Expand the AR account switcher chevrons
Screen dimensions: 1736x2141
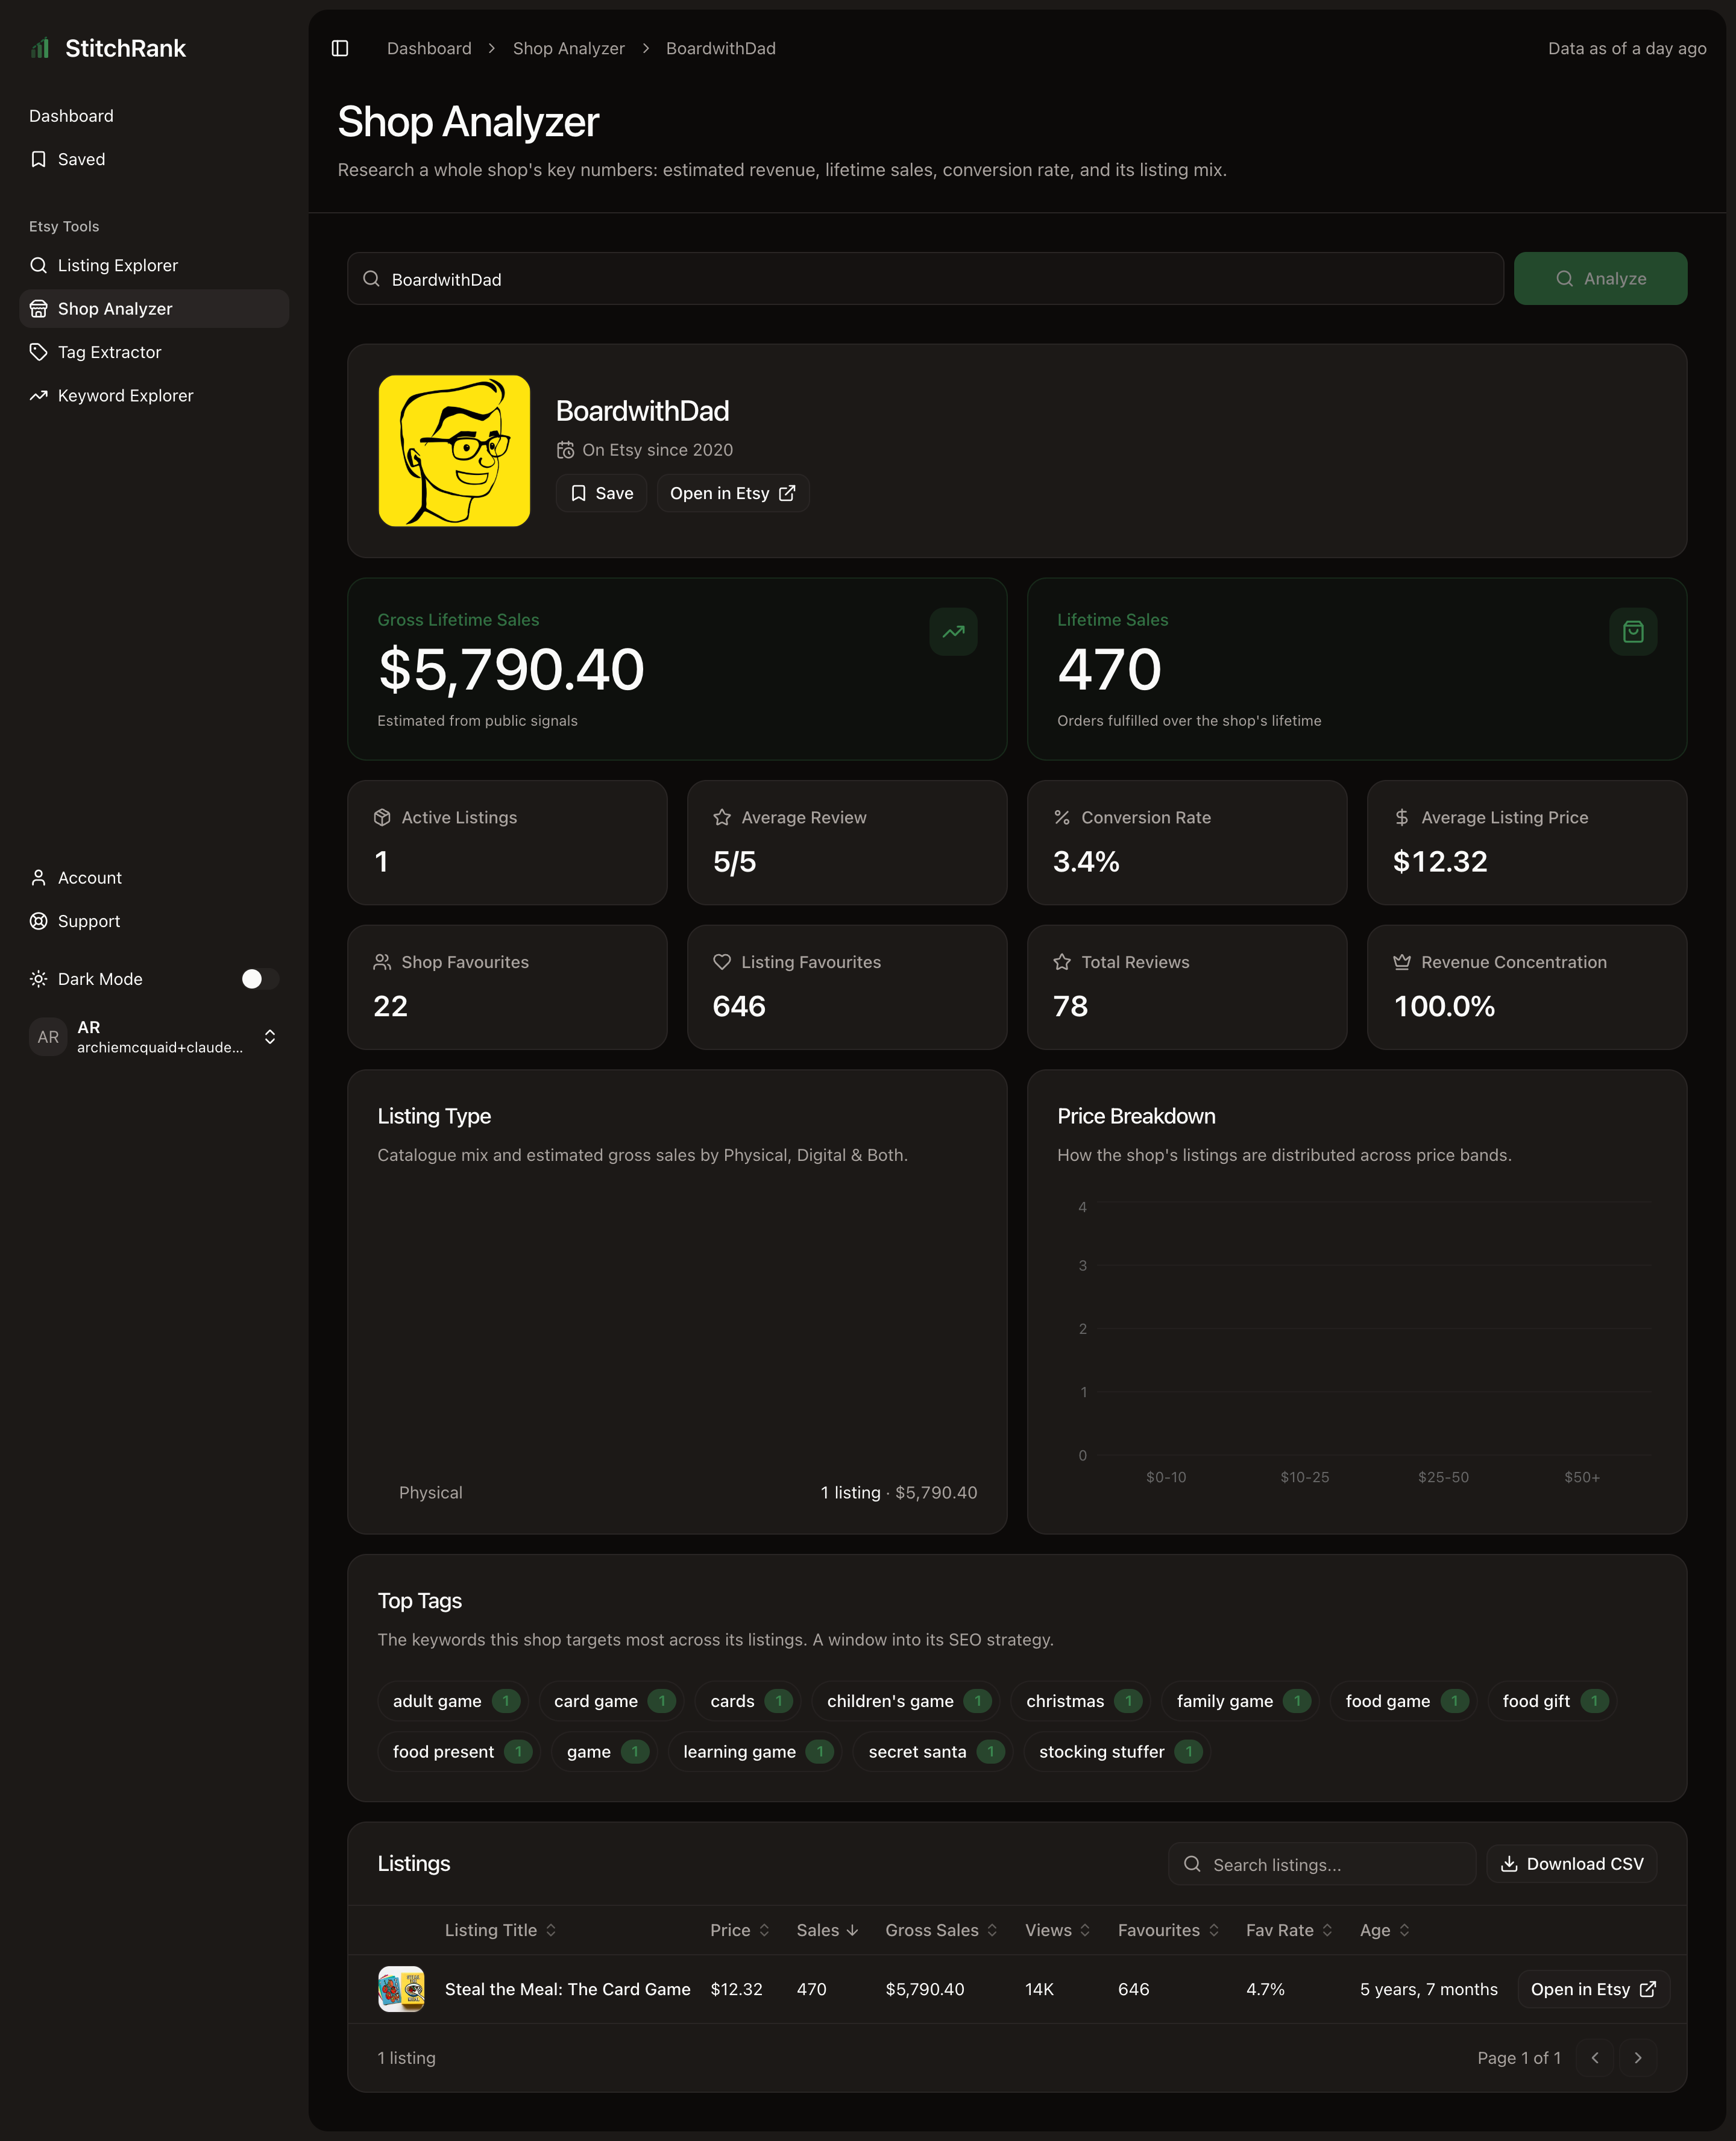pyautogui.click(x=270, y=1037)
